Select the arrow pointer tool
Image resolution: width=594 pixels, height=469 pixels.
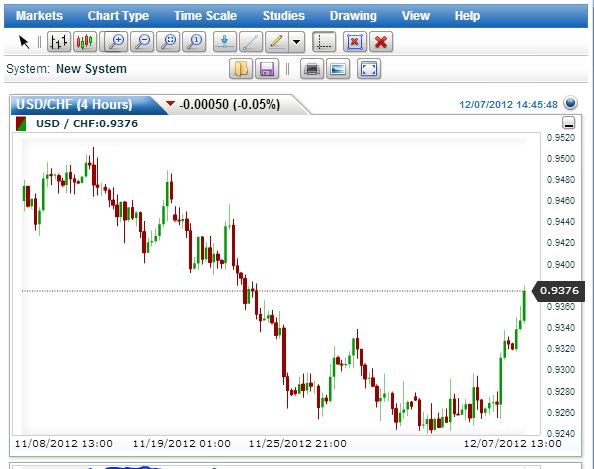coord(24,42)
